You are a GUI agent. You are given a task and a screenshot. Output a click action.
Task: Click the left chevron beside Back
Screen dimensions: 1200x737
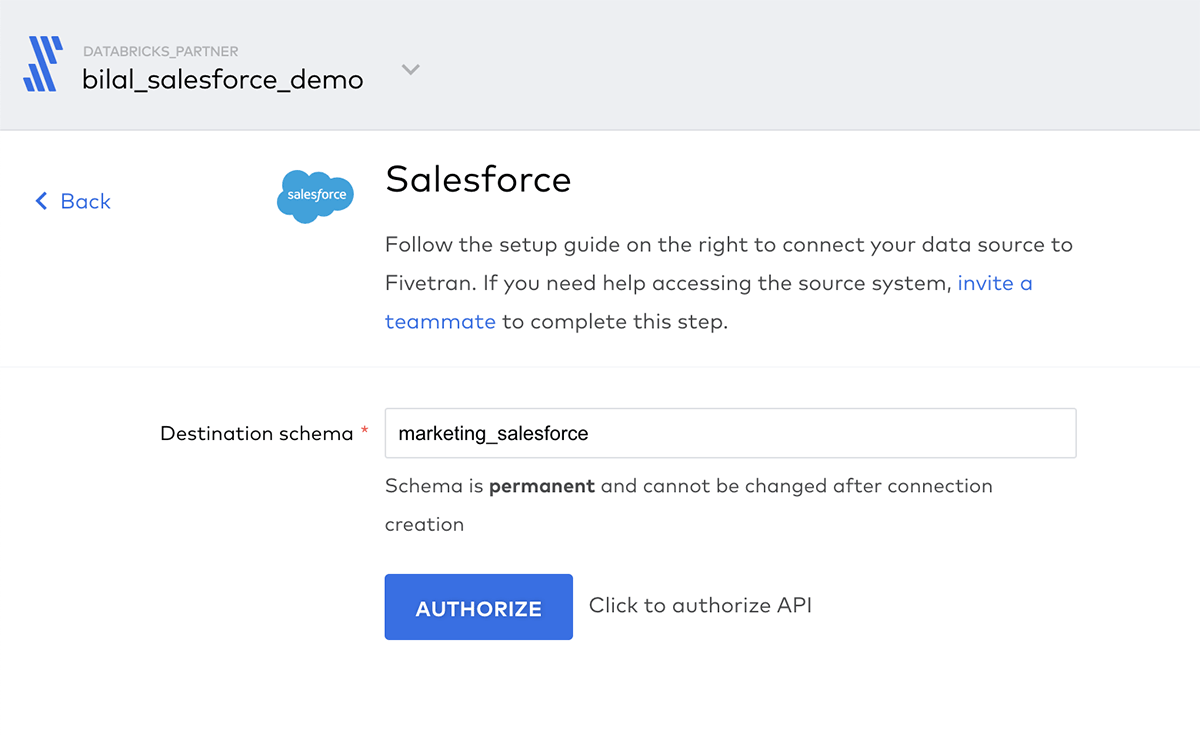(41, 201)
